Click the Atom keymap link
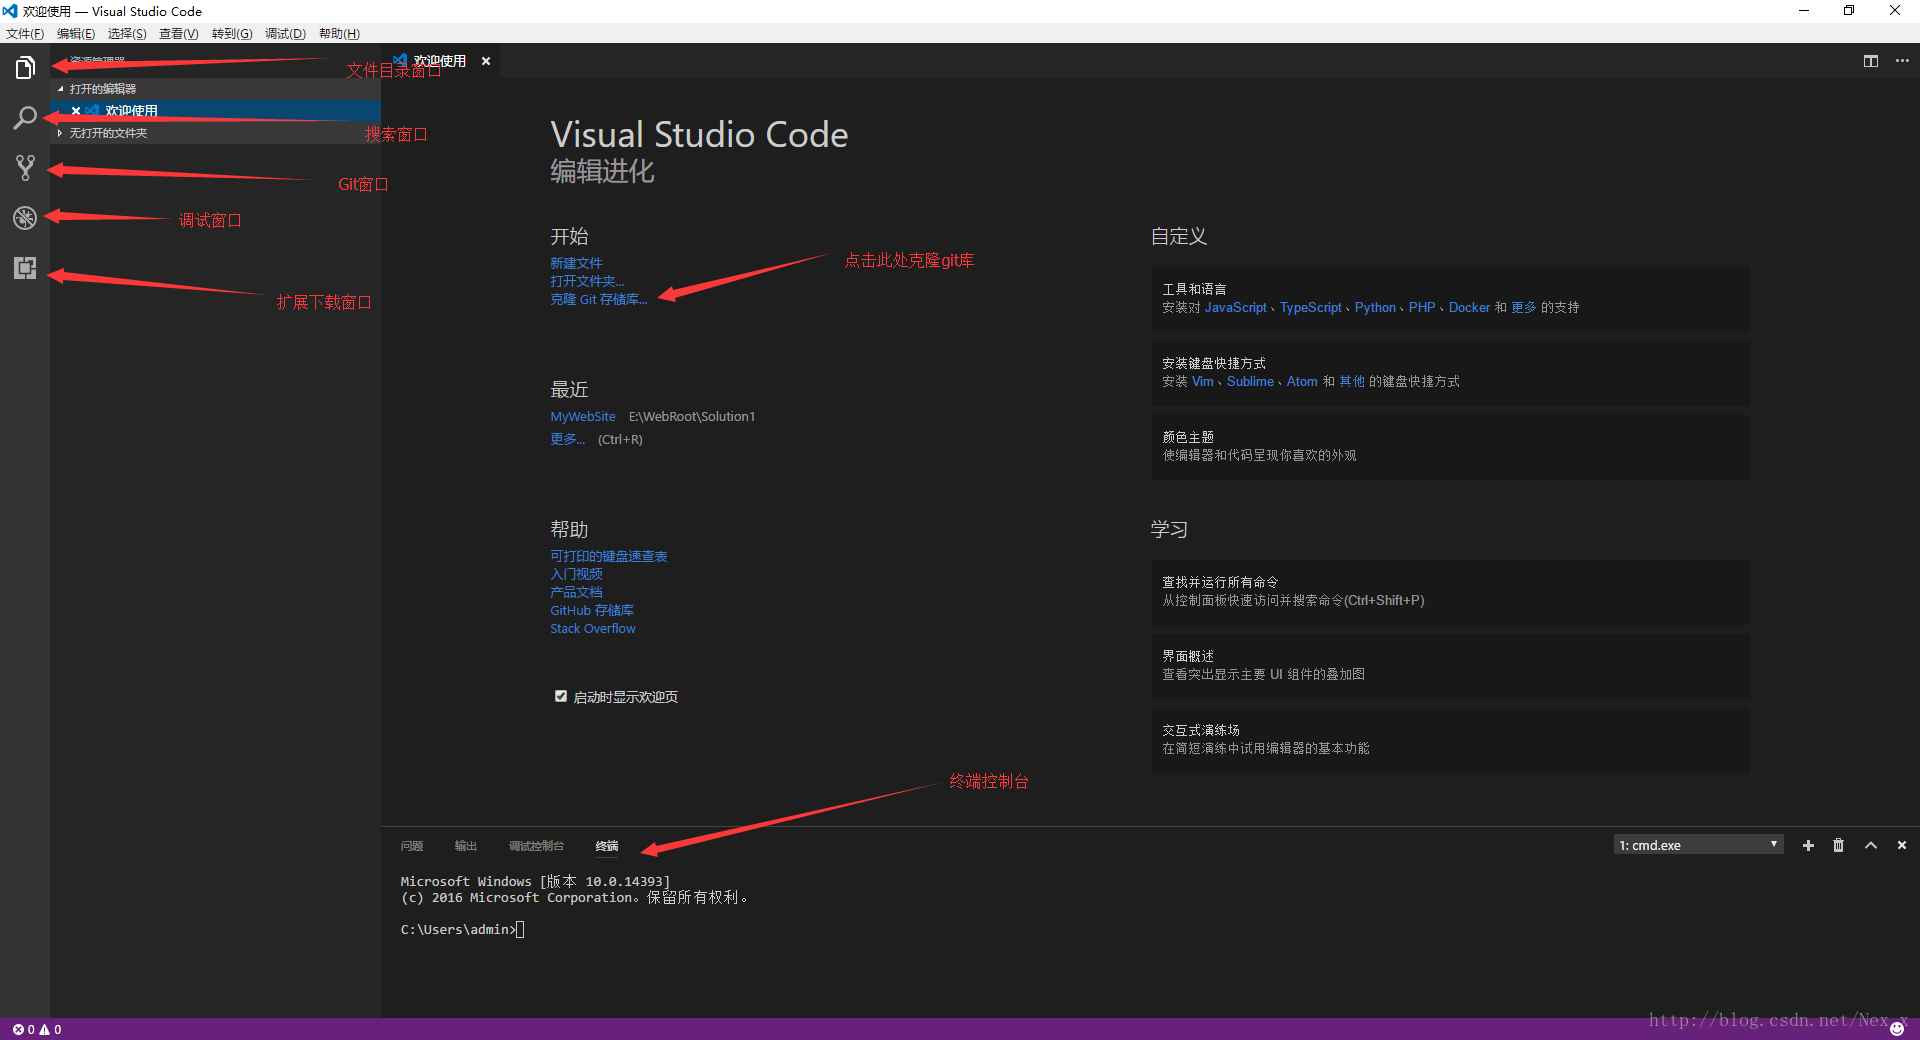 (x=1302, y=382)
